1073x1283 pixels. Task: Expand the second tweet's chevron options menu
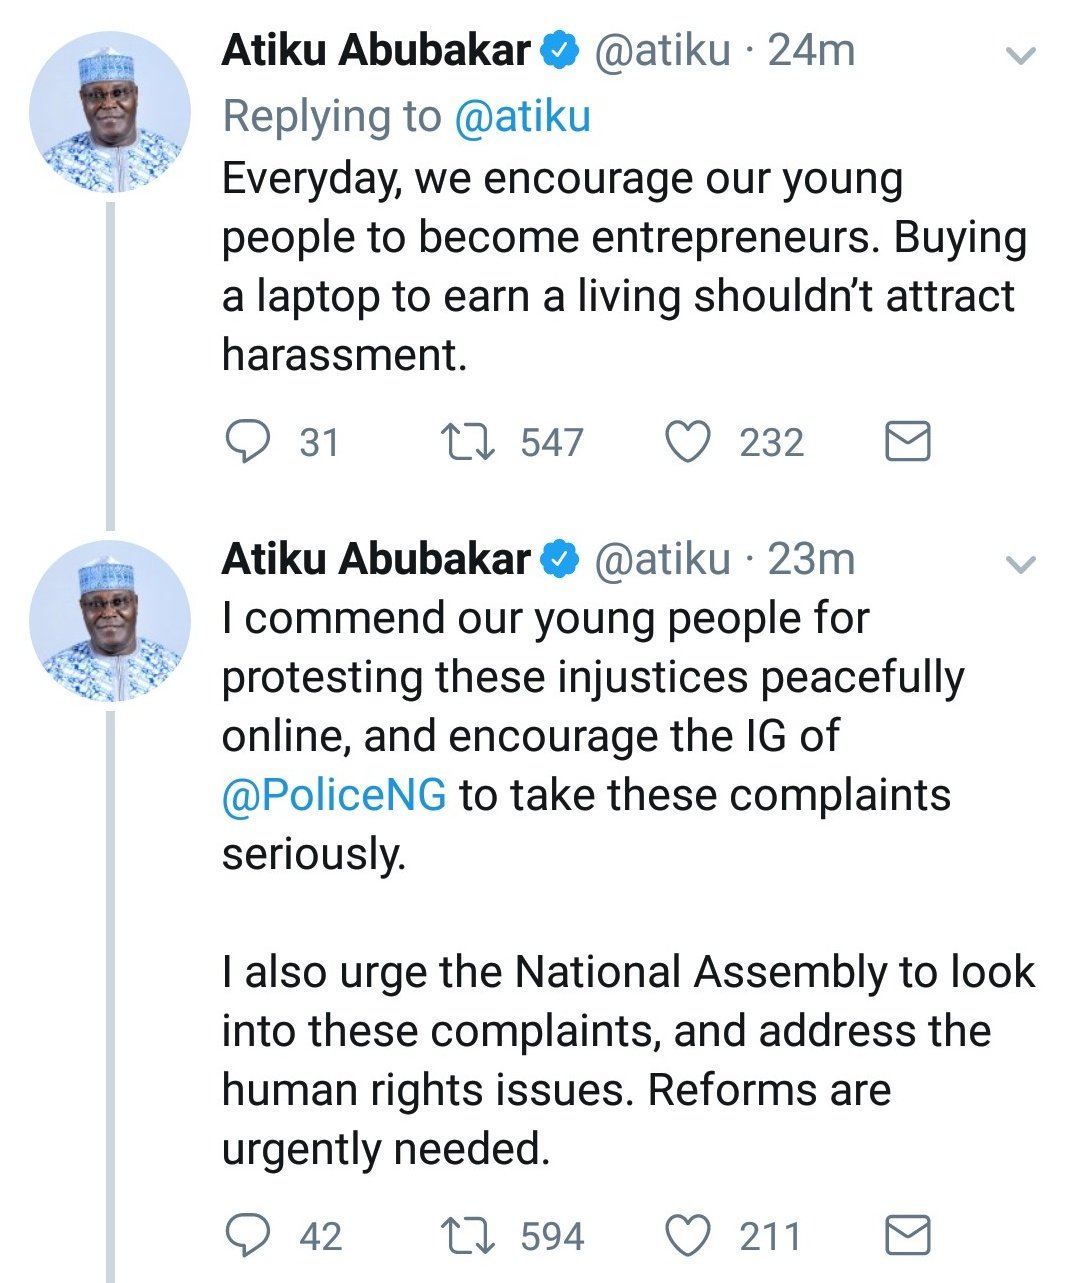[x=1020, y=565]
